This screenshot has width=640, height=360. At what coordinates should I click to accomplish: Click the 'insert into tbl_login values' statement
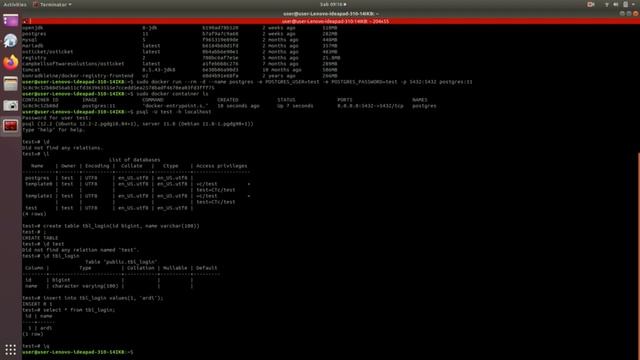[x=103, y=298]
